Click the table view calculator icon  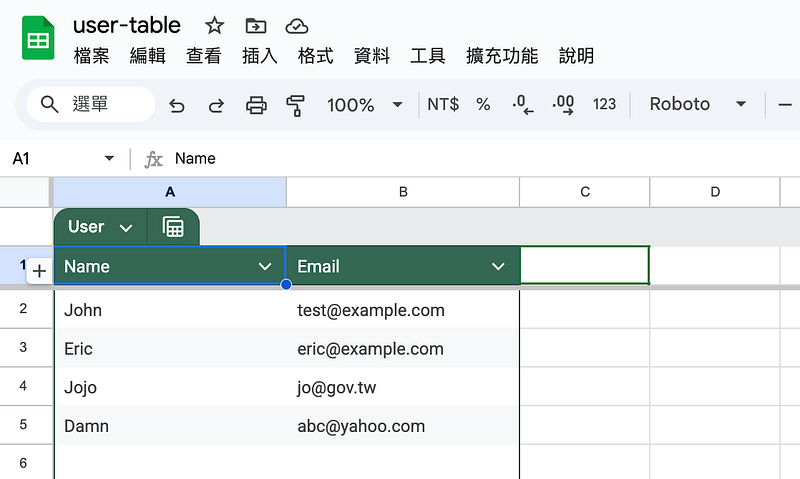[x=173, y=226]
